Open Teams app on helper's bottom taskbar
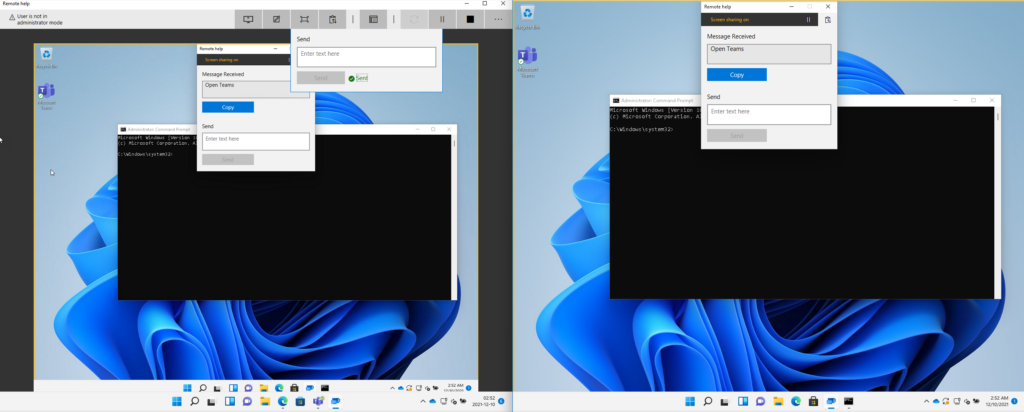The height and width of the screenshot is (412, 1024). pyautogui.click(x=318, y=401)
